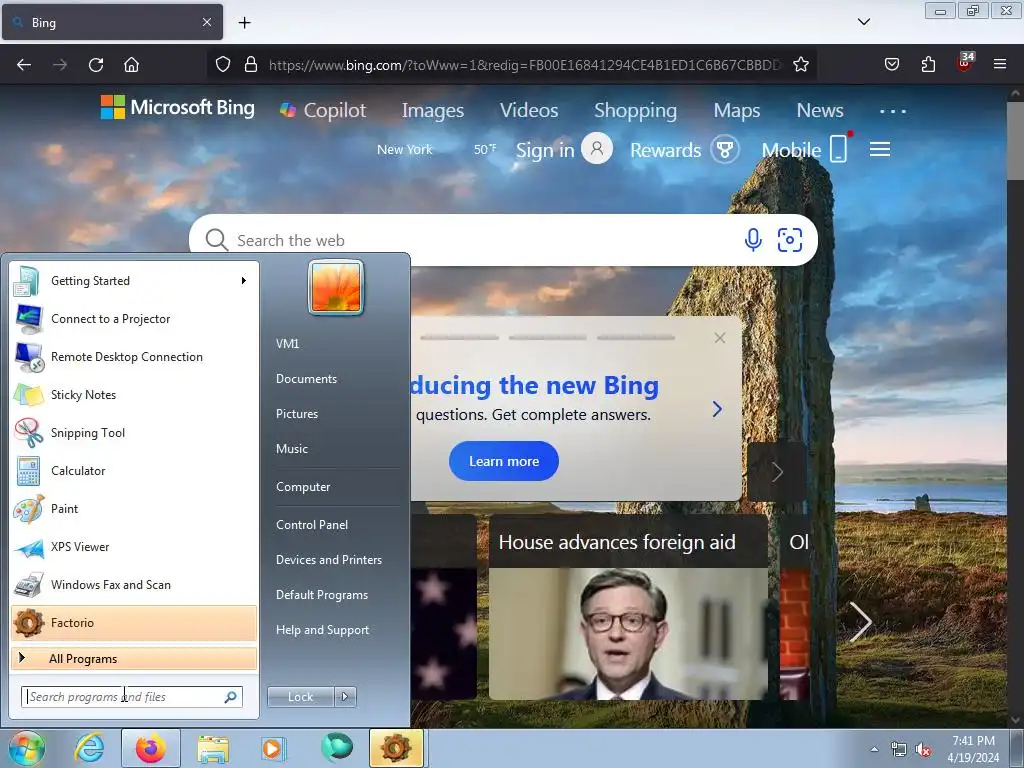Open Help and Support
Image resolution: width=1024 pixels, height=768 pixels.
(322, 630)
